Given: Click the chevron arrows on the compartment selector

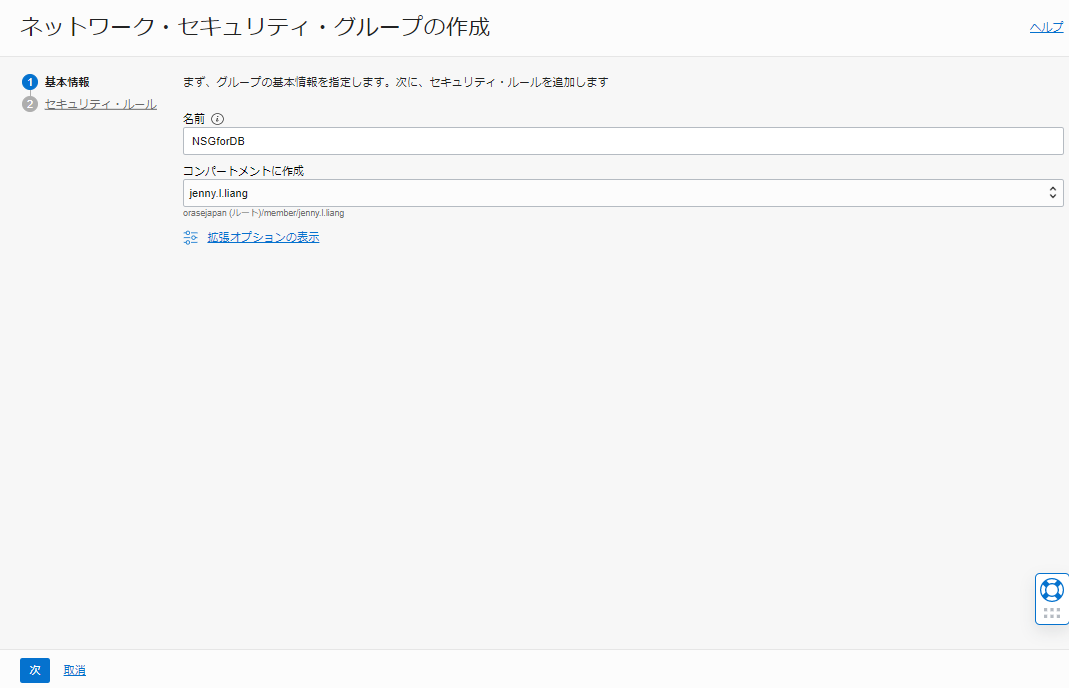Looking at the screenshot, I should point(1053,192).
